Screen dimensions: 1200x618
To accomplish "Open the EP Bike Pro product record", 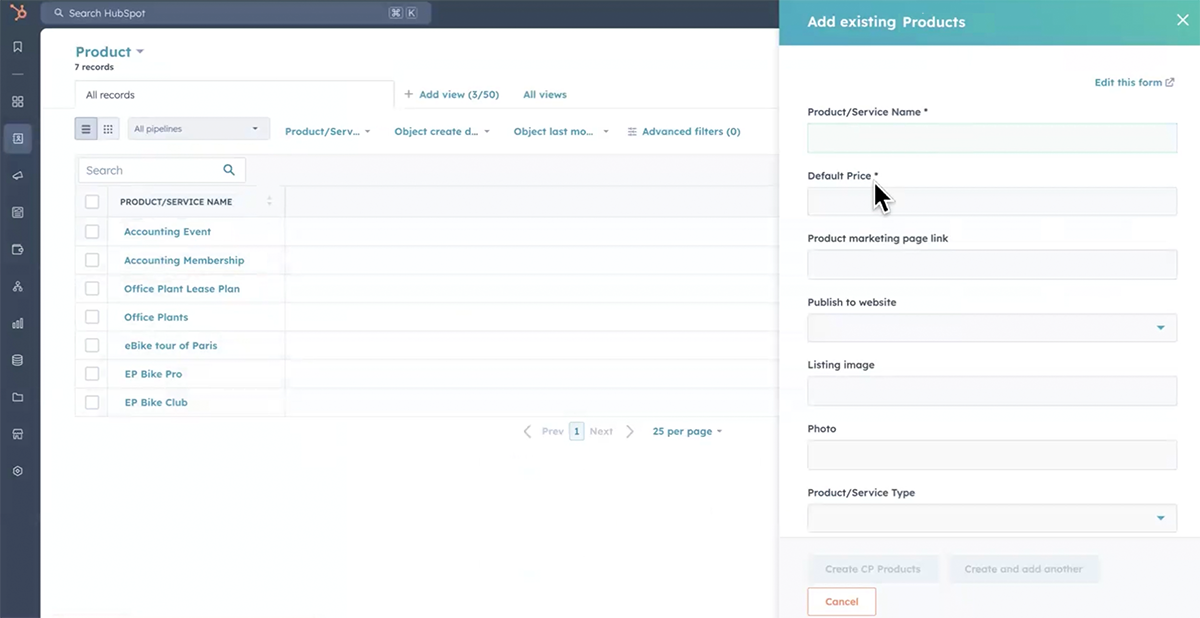I will click(x=153, y=374).
